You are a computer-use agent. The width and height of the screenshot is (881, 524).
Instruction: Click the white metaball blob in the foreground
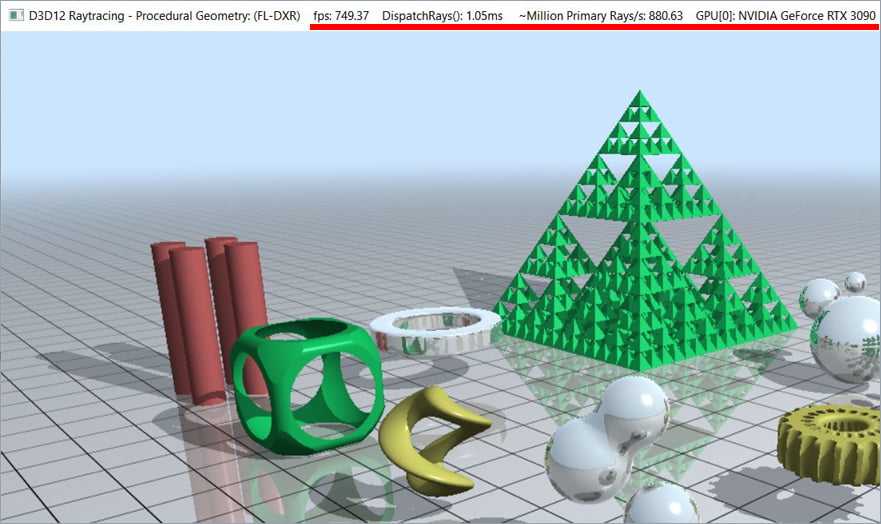608,439
